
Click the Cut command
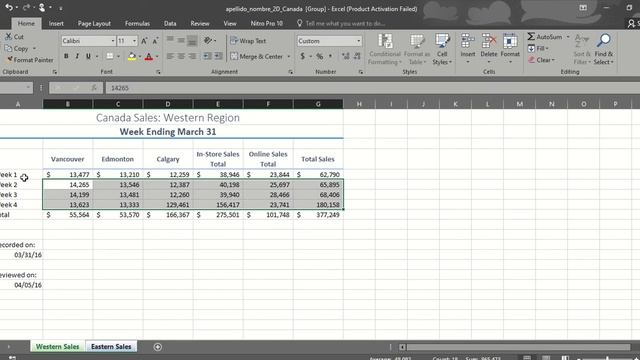point(15,37)
